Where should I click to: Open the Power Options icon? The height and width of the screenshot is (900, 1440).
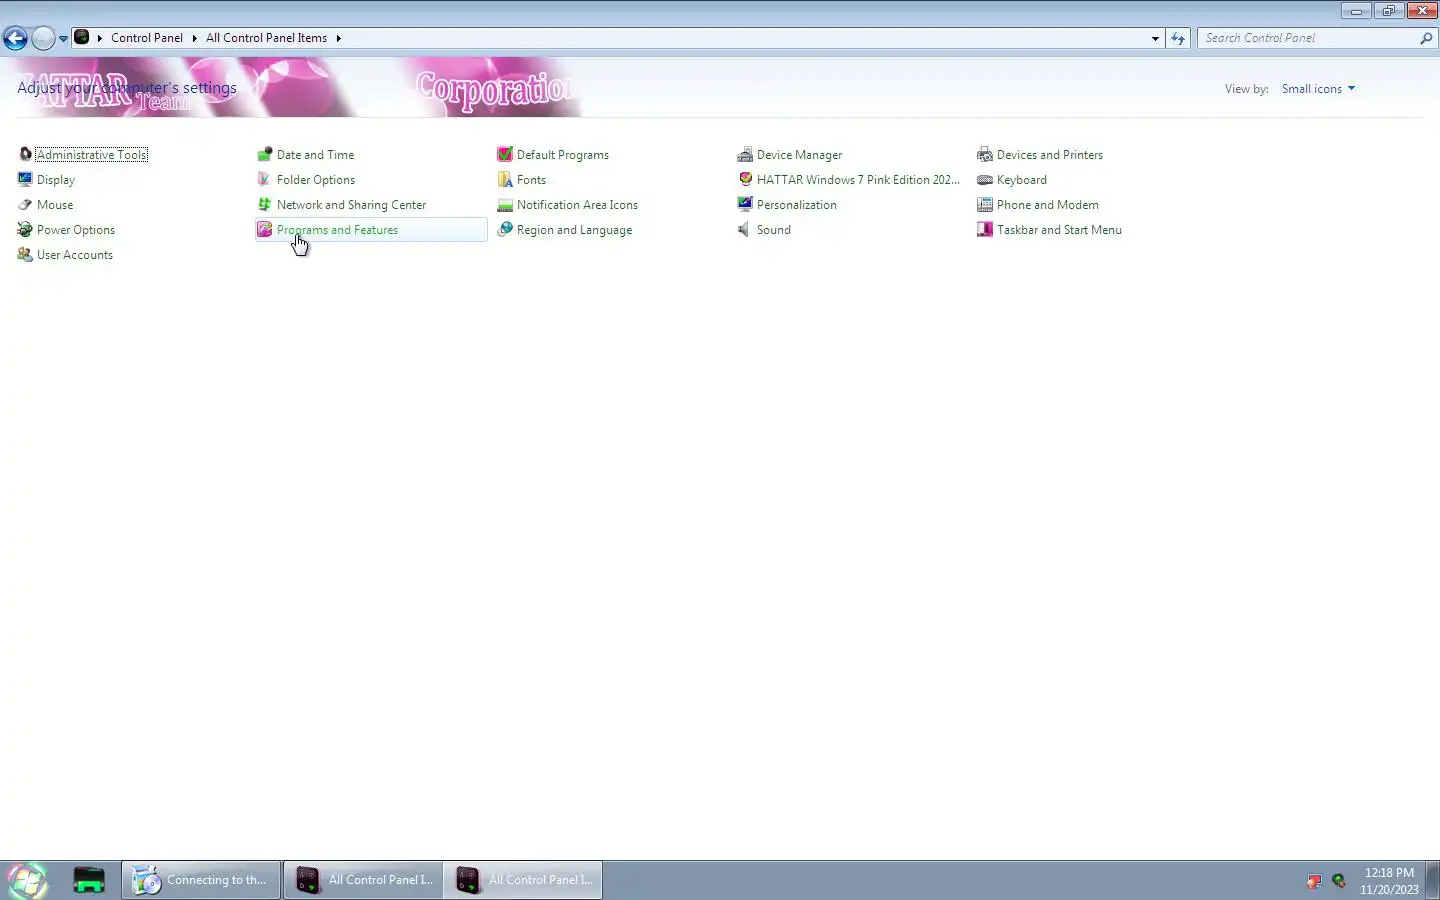pyautogui.click(x=25, y=229)
